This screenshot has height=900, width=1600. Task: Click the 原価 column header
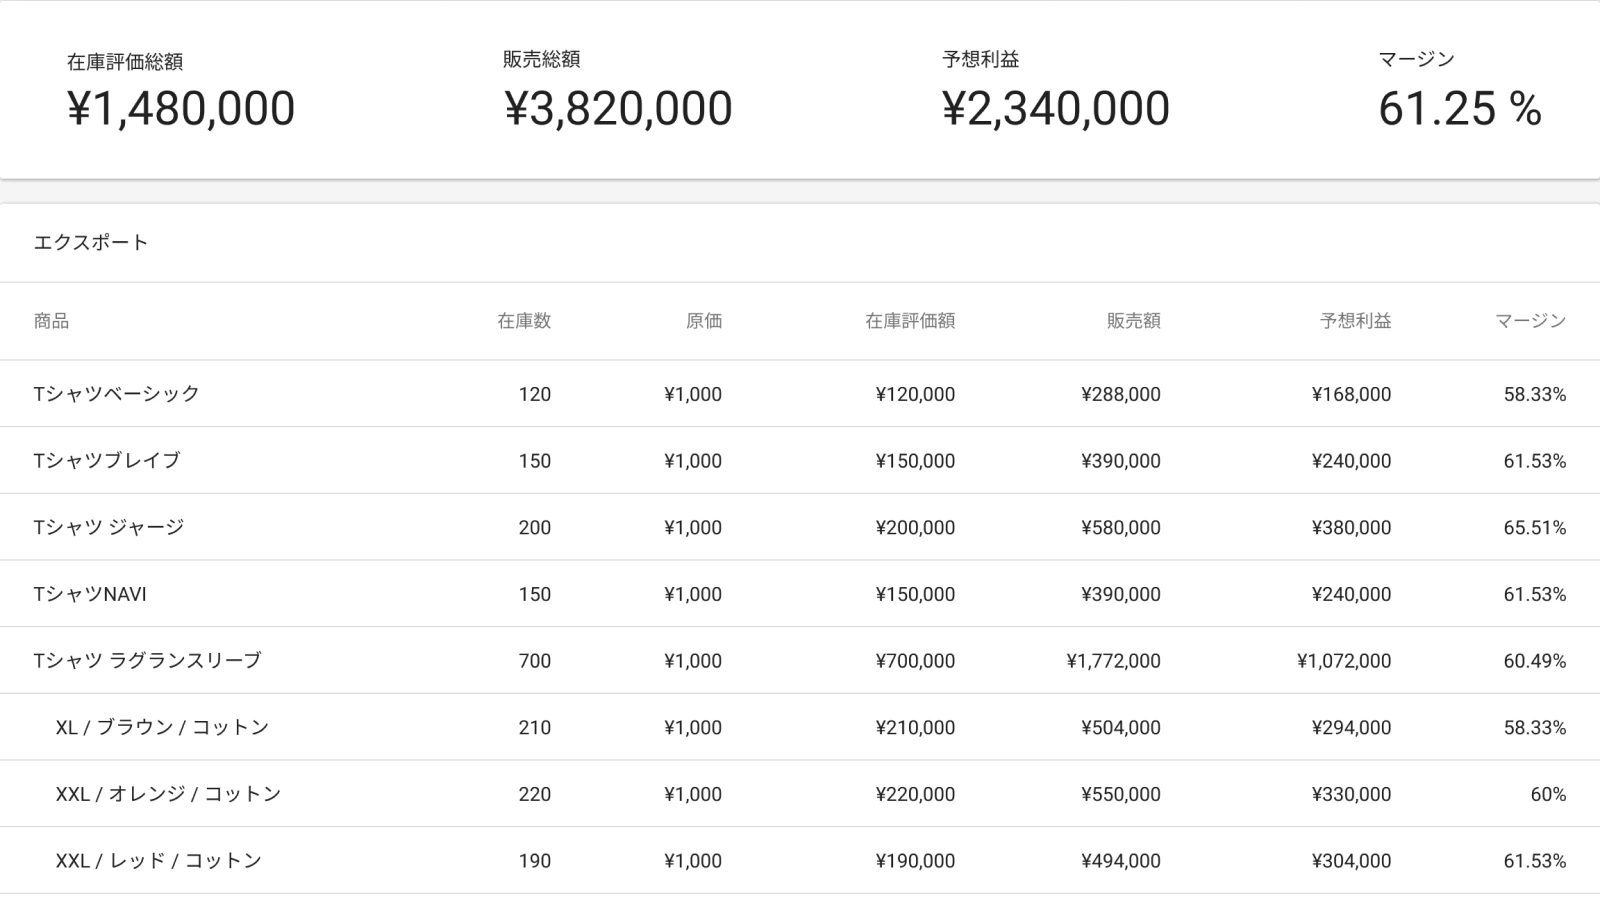click(703, 321)
